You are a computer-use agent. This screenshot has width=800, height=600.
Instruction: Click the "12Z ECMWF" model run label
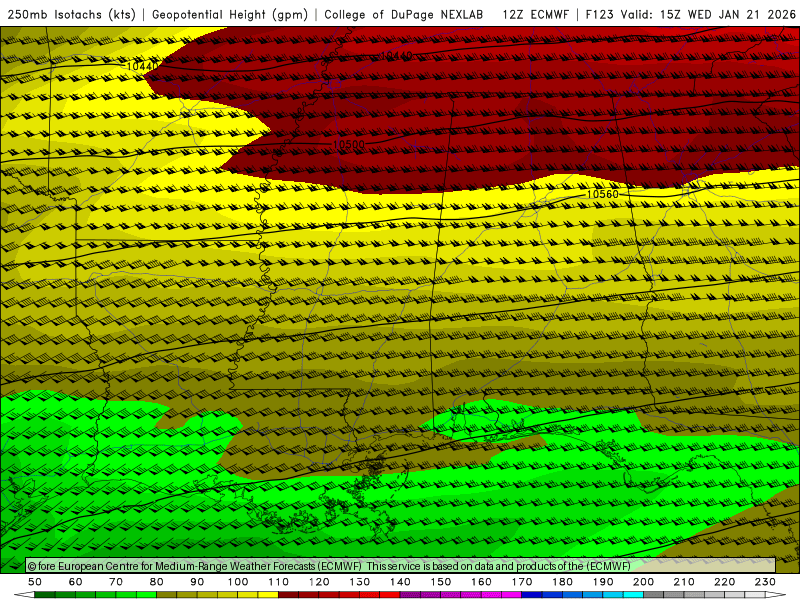tap(535, 15)
